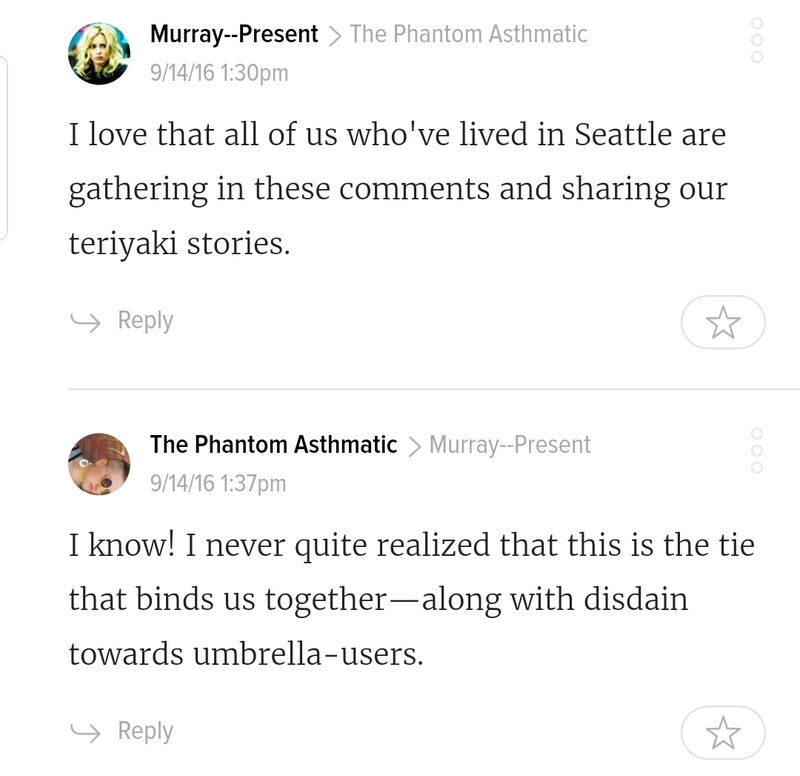Open the 9/14/16 1:37pm comment permalink
This screenshot has height=776, width=800.
tap(218, 483)
